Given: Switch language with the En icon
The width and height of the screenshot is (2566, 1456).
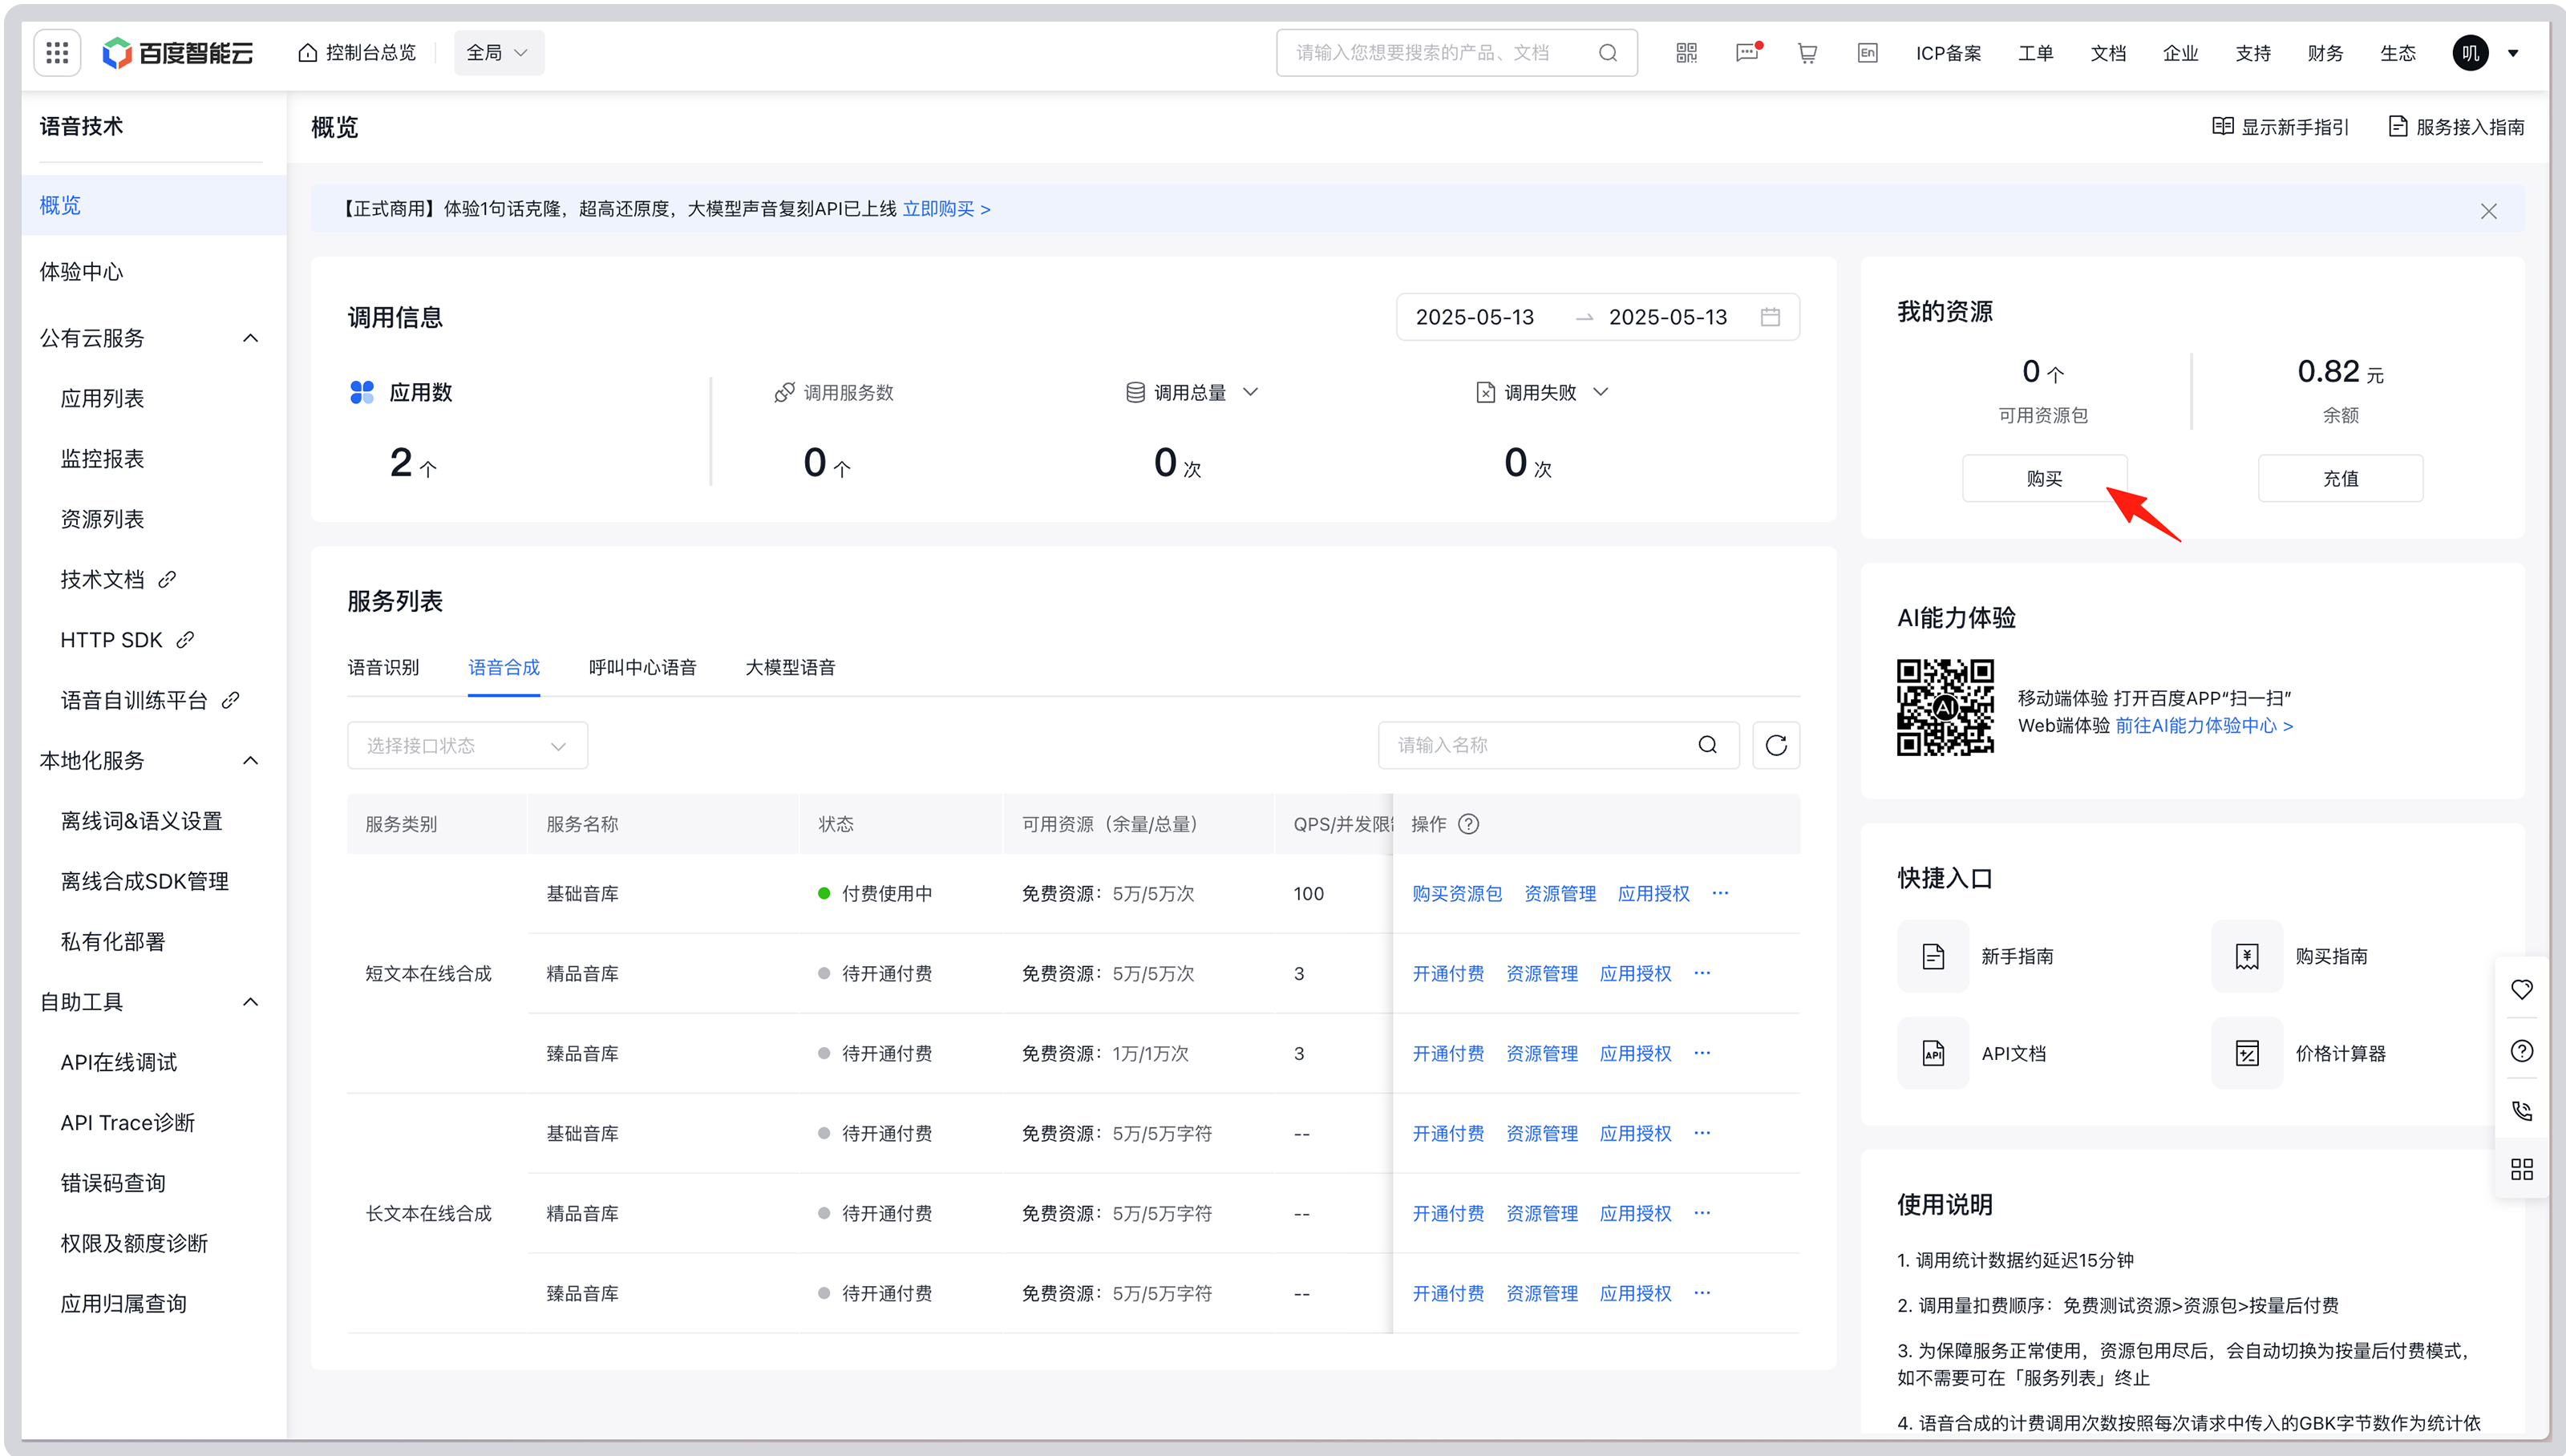Looking at the screenshot, I should pos(1867,53).
